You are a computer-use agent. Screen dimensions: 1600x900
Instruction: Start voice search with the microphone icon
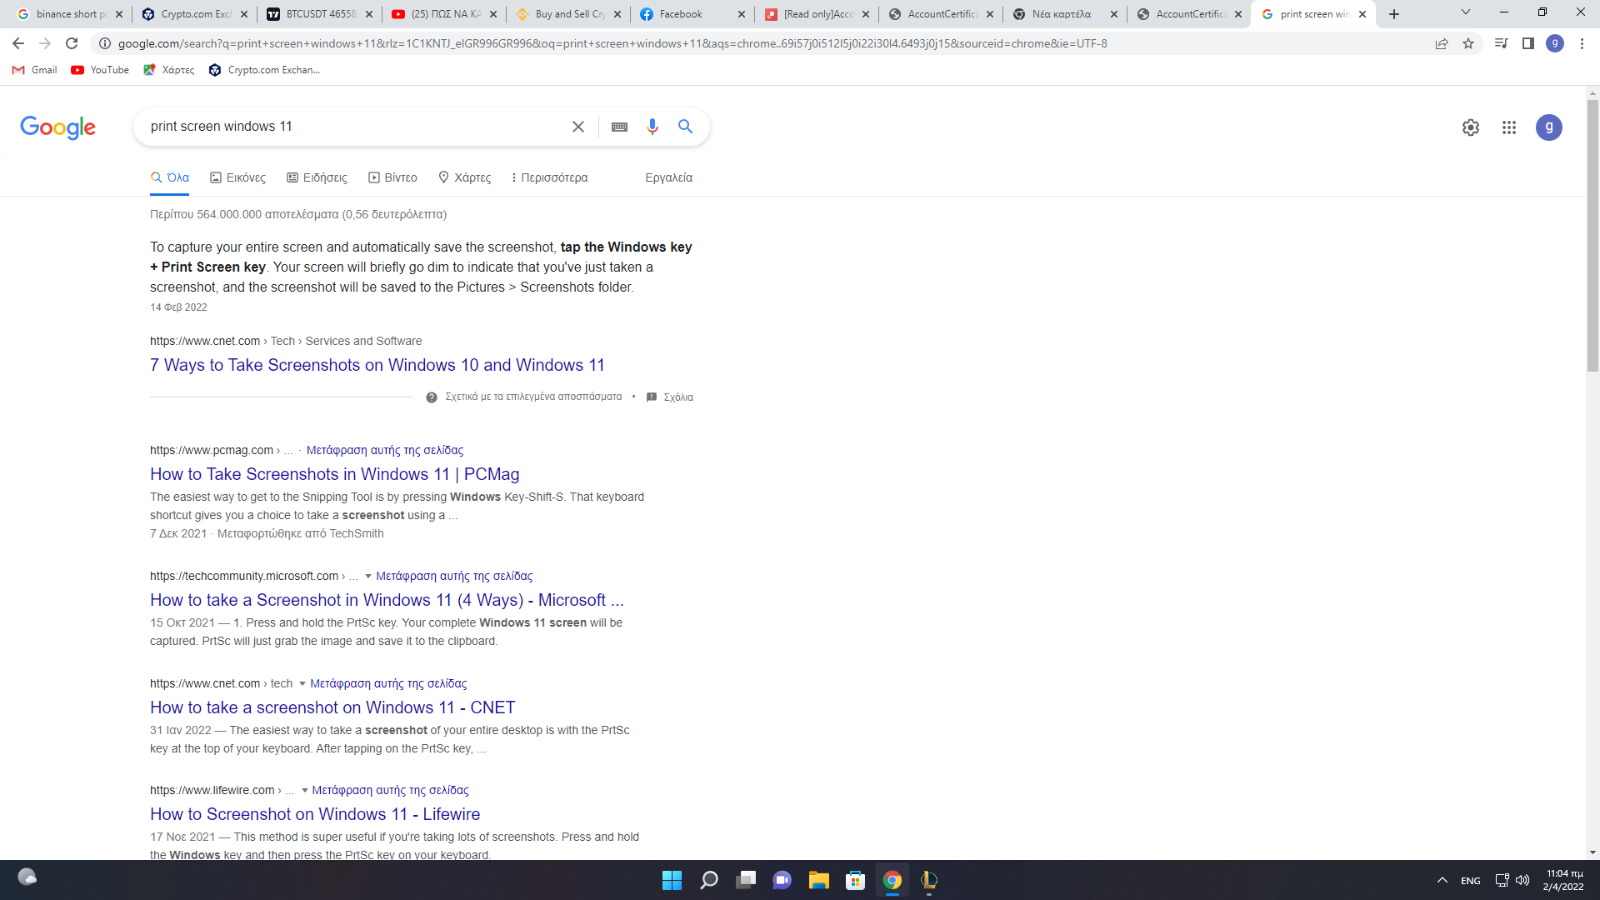(652, 126)
